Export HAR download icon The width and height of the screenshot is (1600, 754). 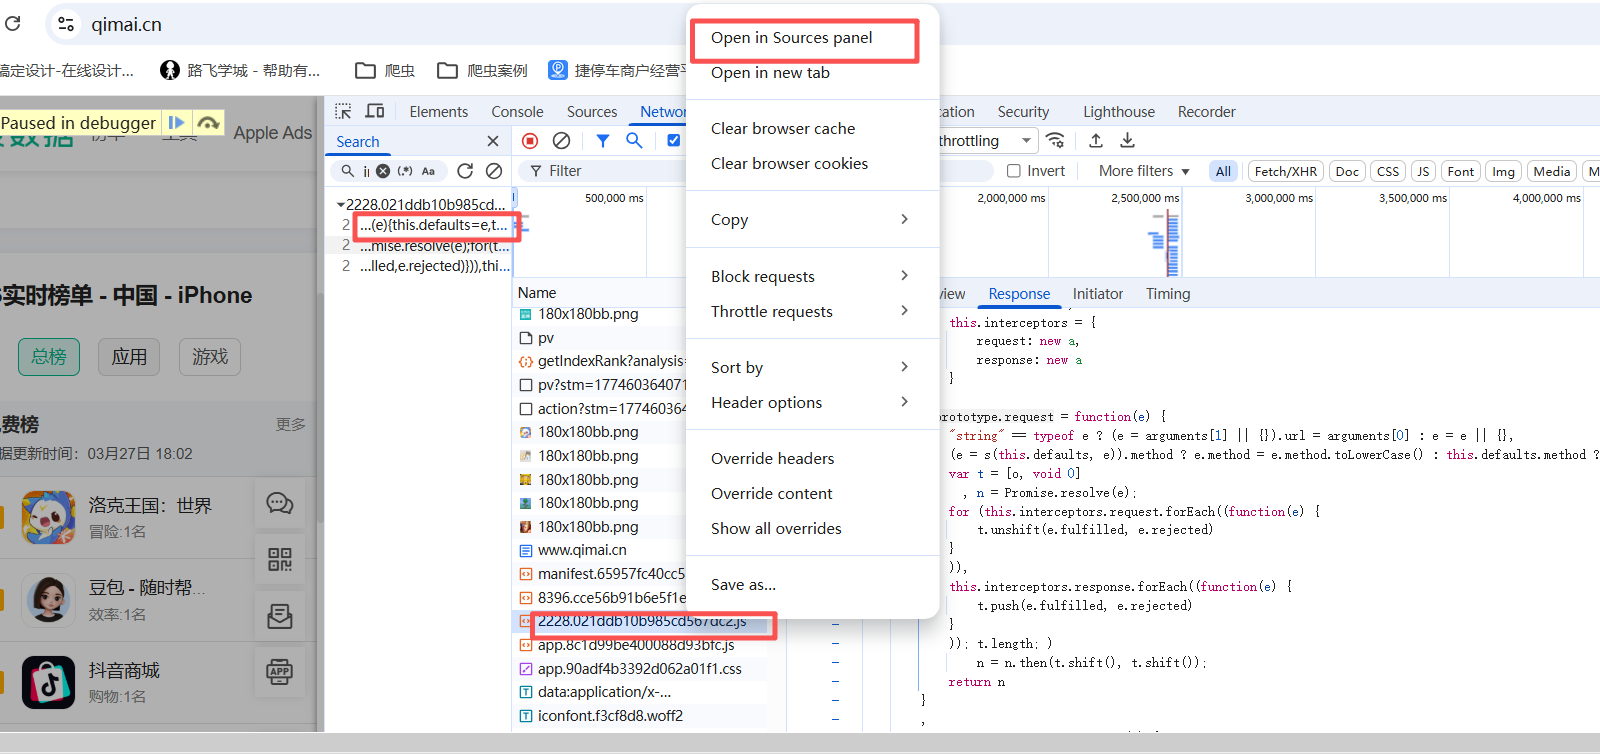point(1127,140)
